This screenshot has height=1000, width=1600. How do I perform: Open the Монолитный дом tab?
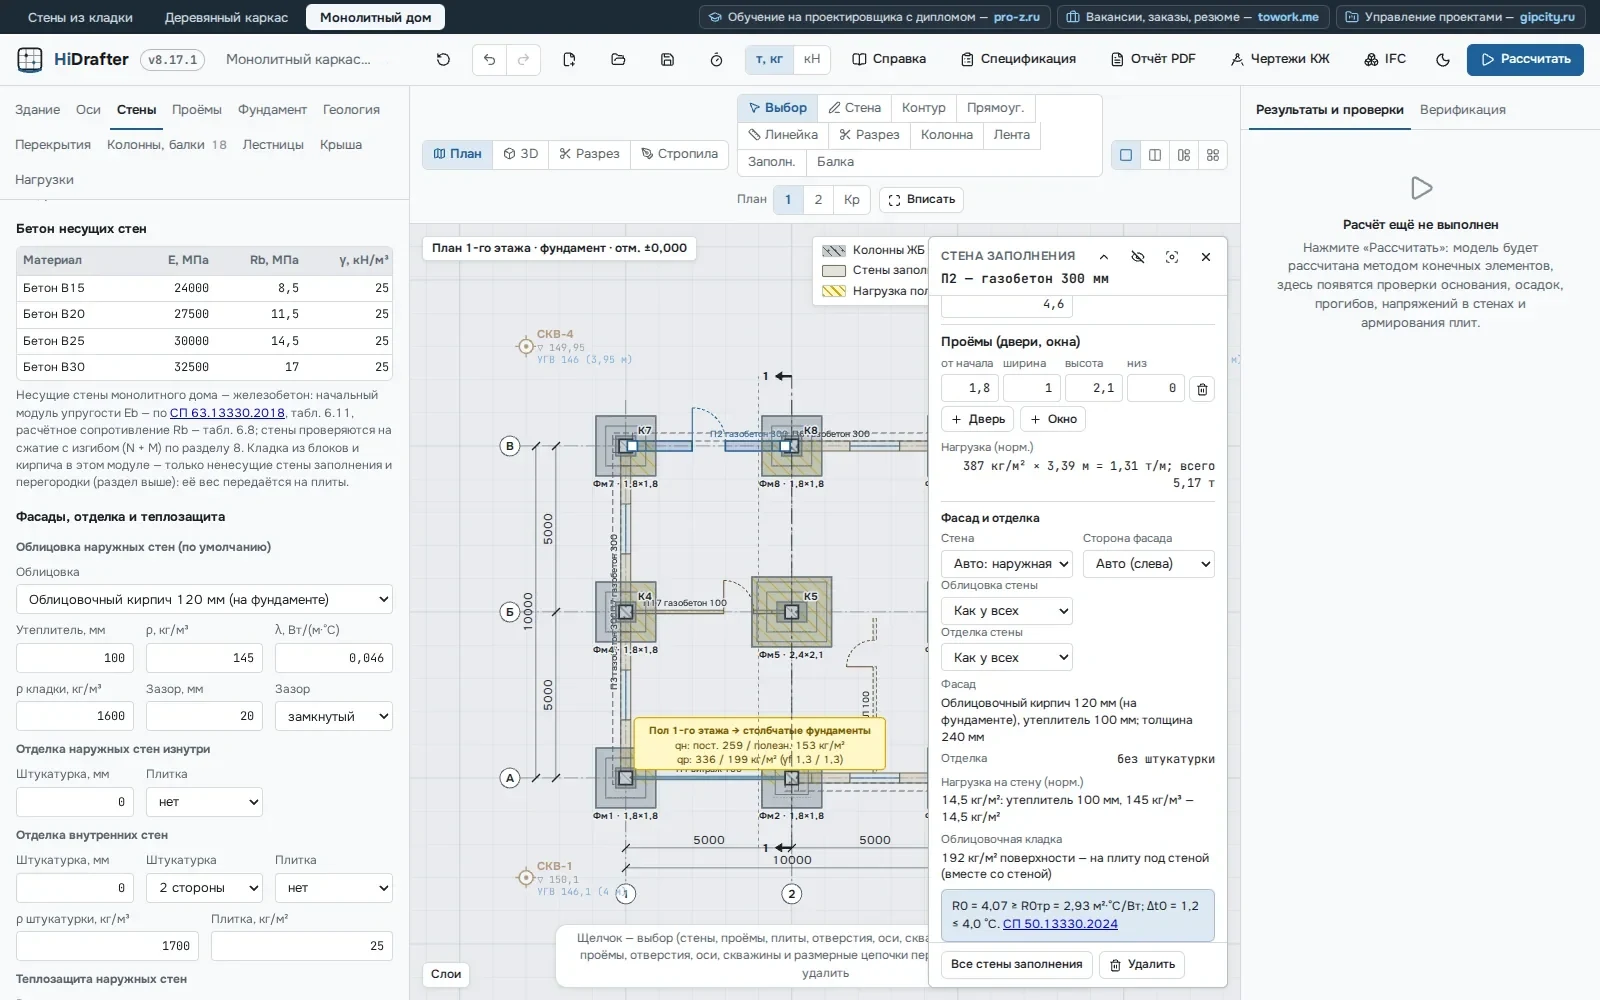[x=375, y=17]
